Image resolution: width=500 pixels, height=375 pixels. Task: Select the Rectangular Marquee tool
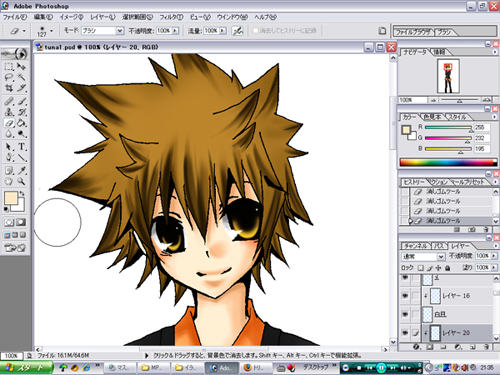9,67
